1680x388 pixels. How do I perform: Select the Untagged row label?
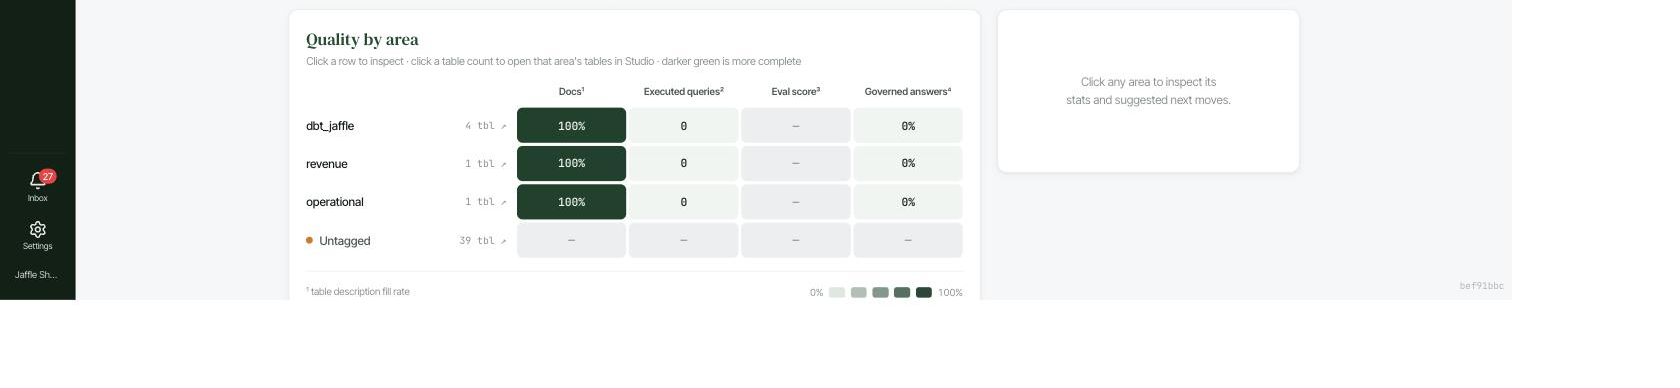coord(345,241)
